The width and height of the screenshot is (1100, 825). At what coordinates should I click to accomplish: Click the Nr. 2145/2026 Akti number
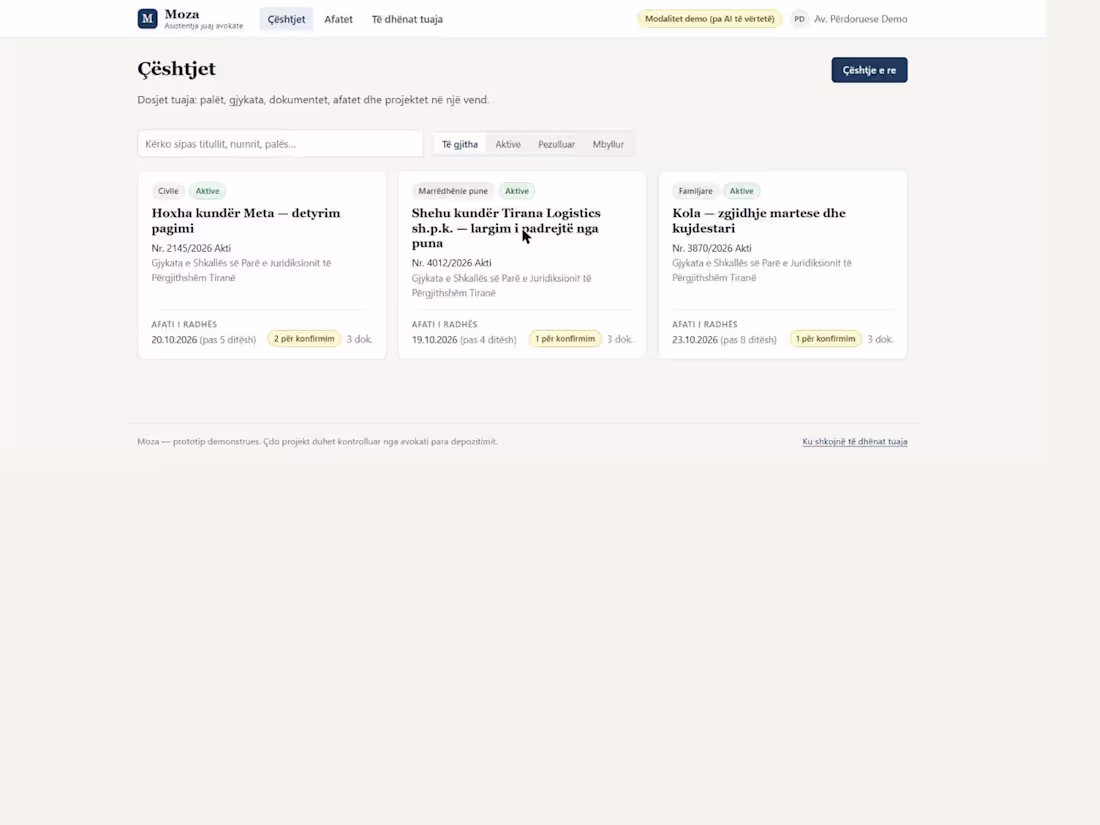pyautogui.click(x=191, y=248)
